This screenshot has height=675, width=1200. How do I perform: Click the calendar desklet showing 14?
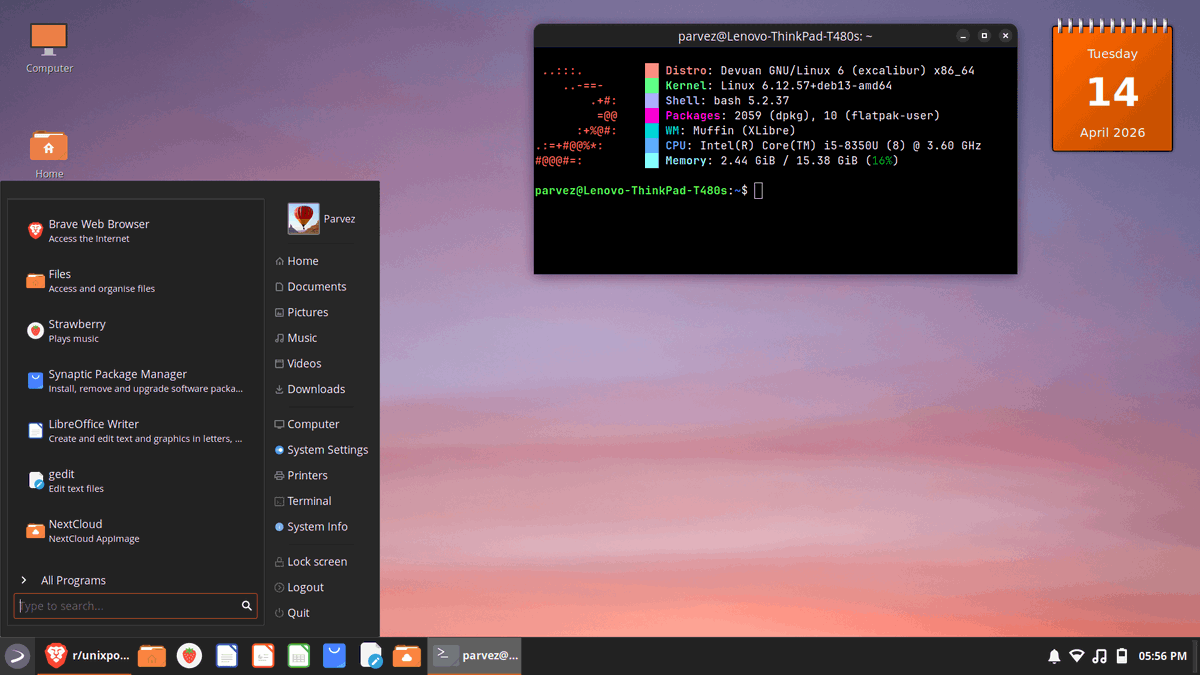click(x=1112, y=88)
